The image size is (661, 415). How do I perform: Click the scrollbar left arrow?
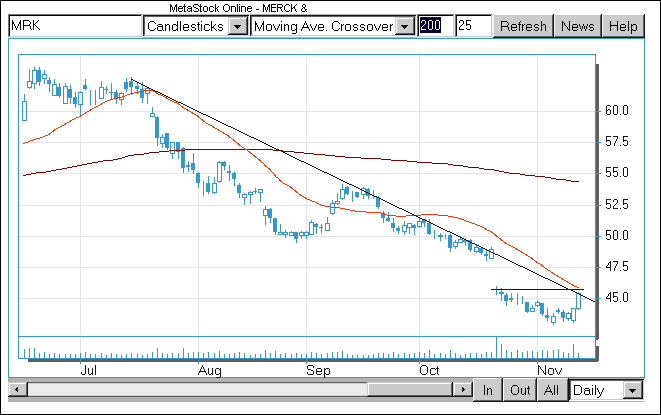(18, 389)
